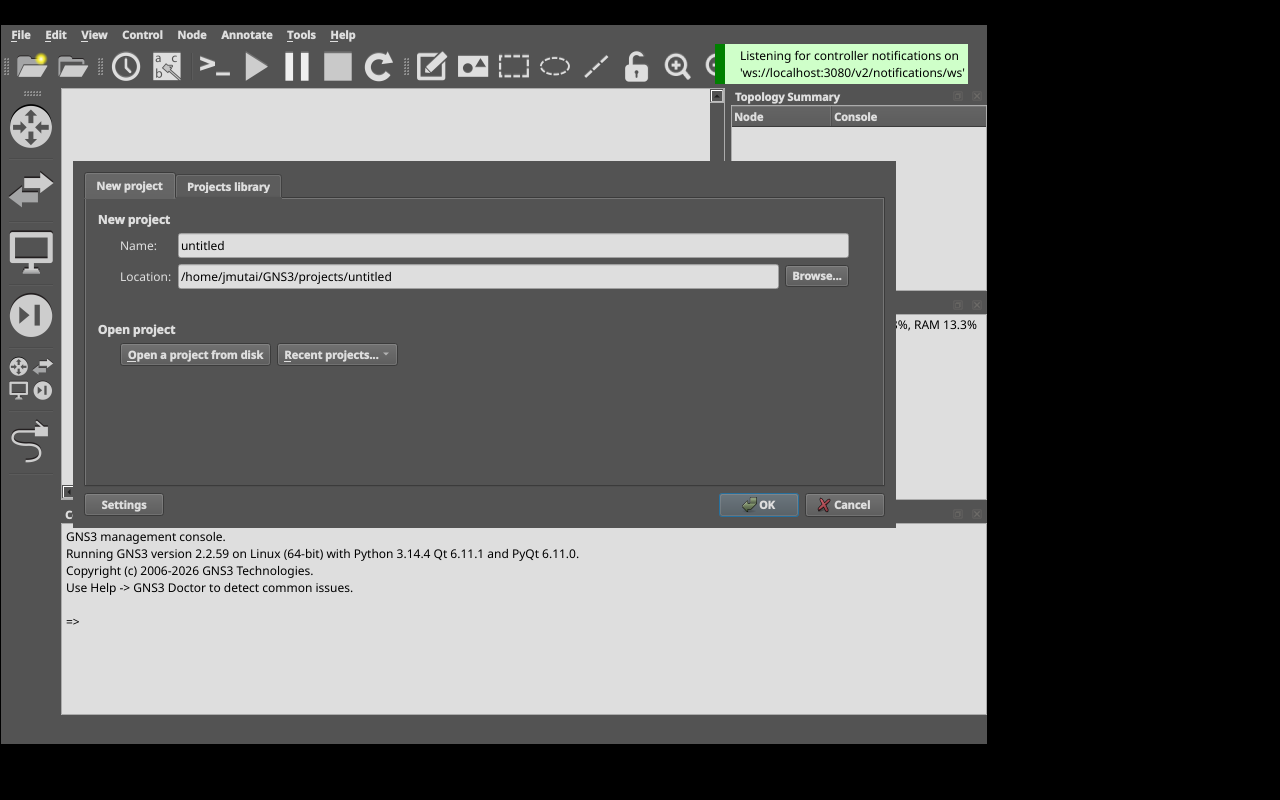Stop all nodes with stop icon
The height and width of the screenshot is (800, 1280).
338,67
